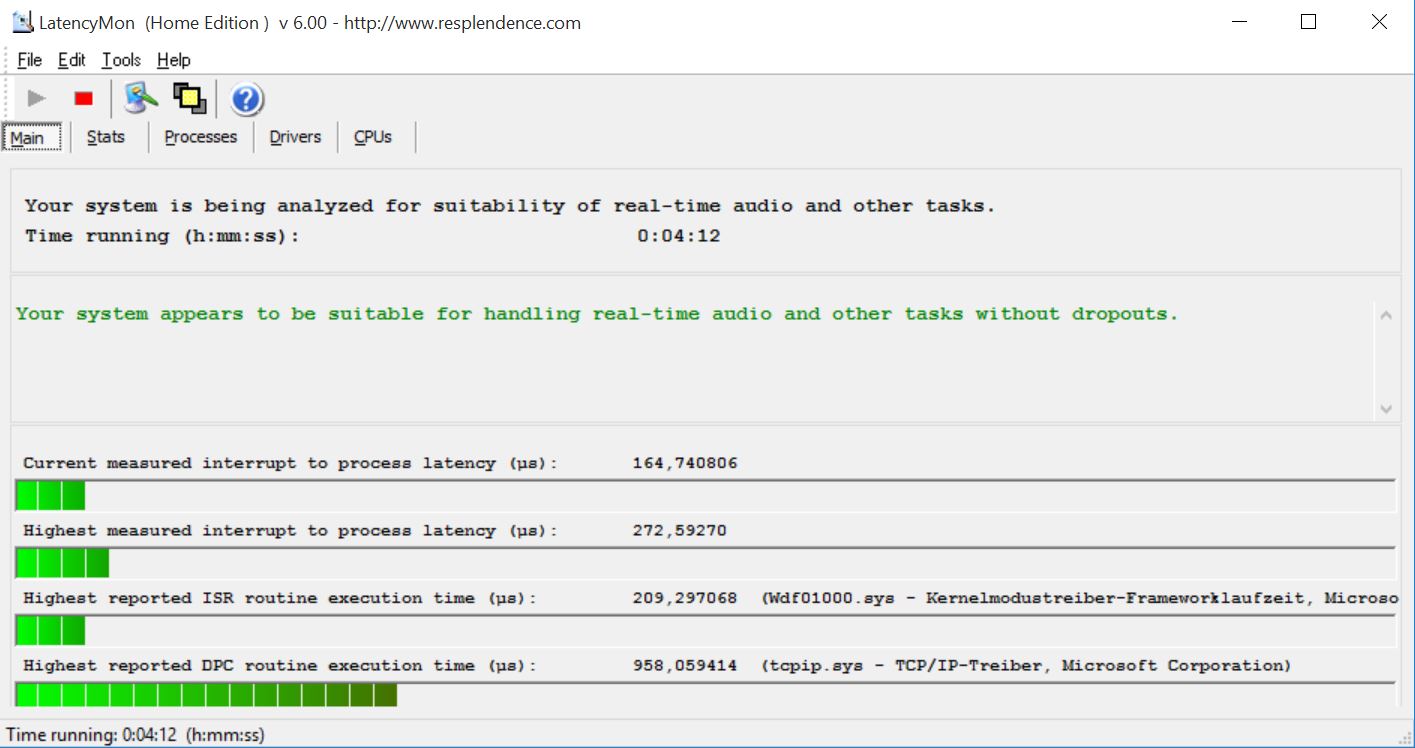Click 'Highest measured interrupt to process latency' label
The height and width of the screenshot is (748, 1415).
[290, 531]
